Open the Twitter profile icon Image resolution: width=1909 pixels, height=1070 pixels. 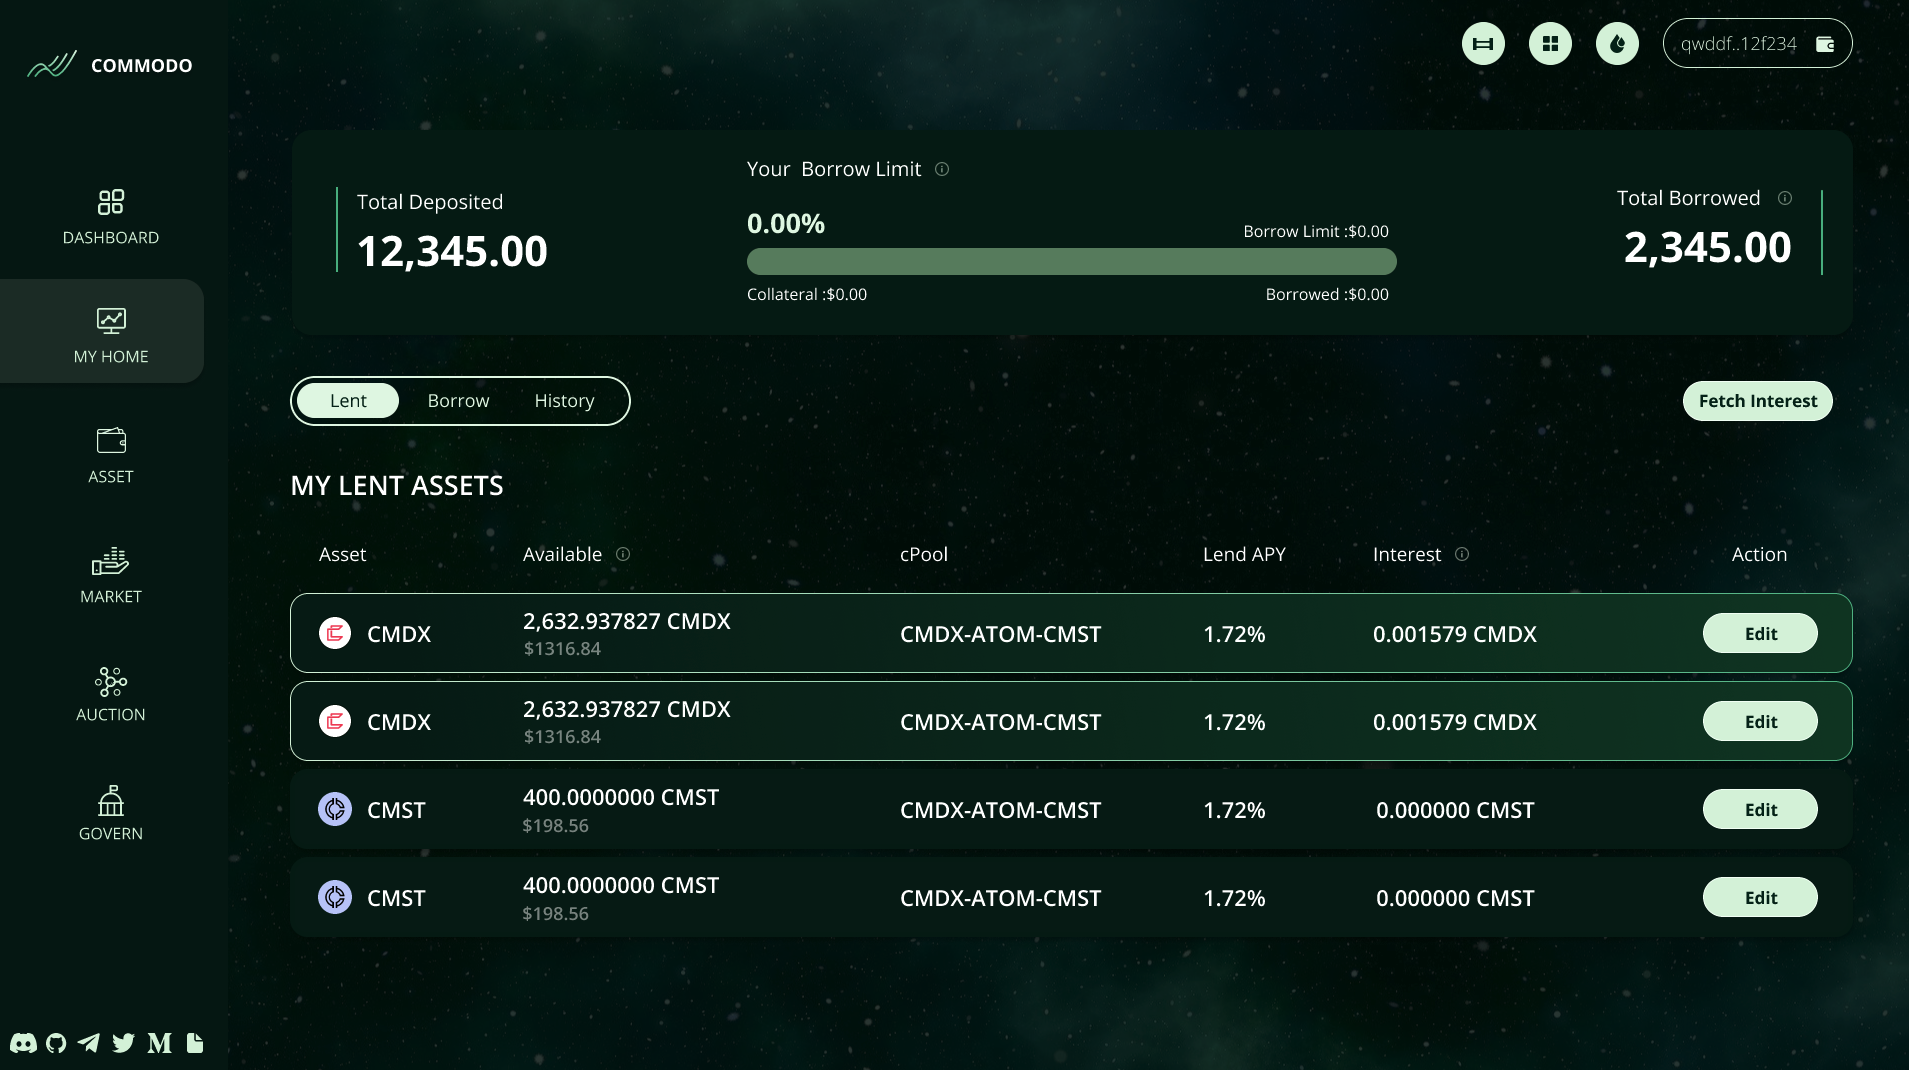(123, 1043)
